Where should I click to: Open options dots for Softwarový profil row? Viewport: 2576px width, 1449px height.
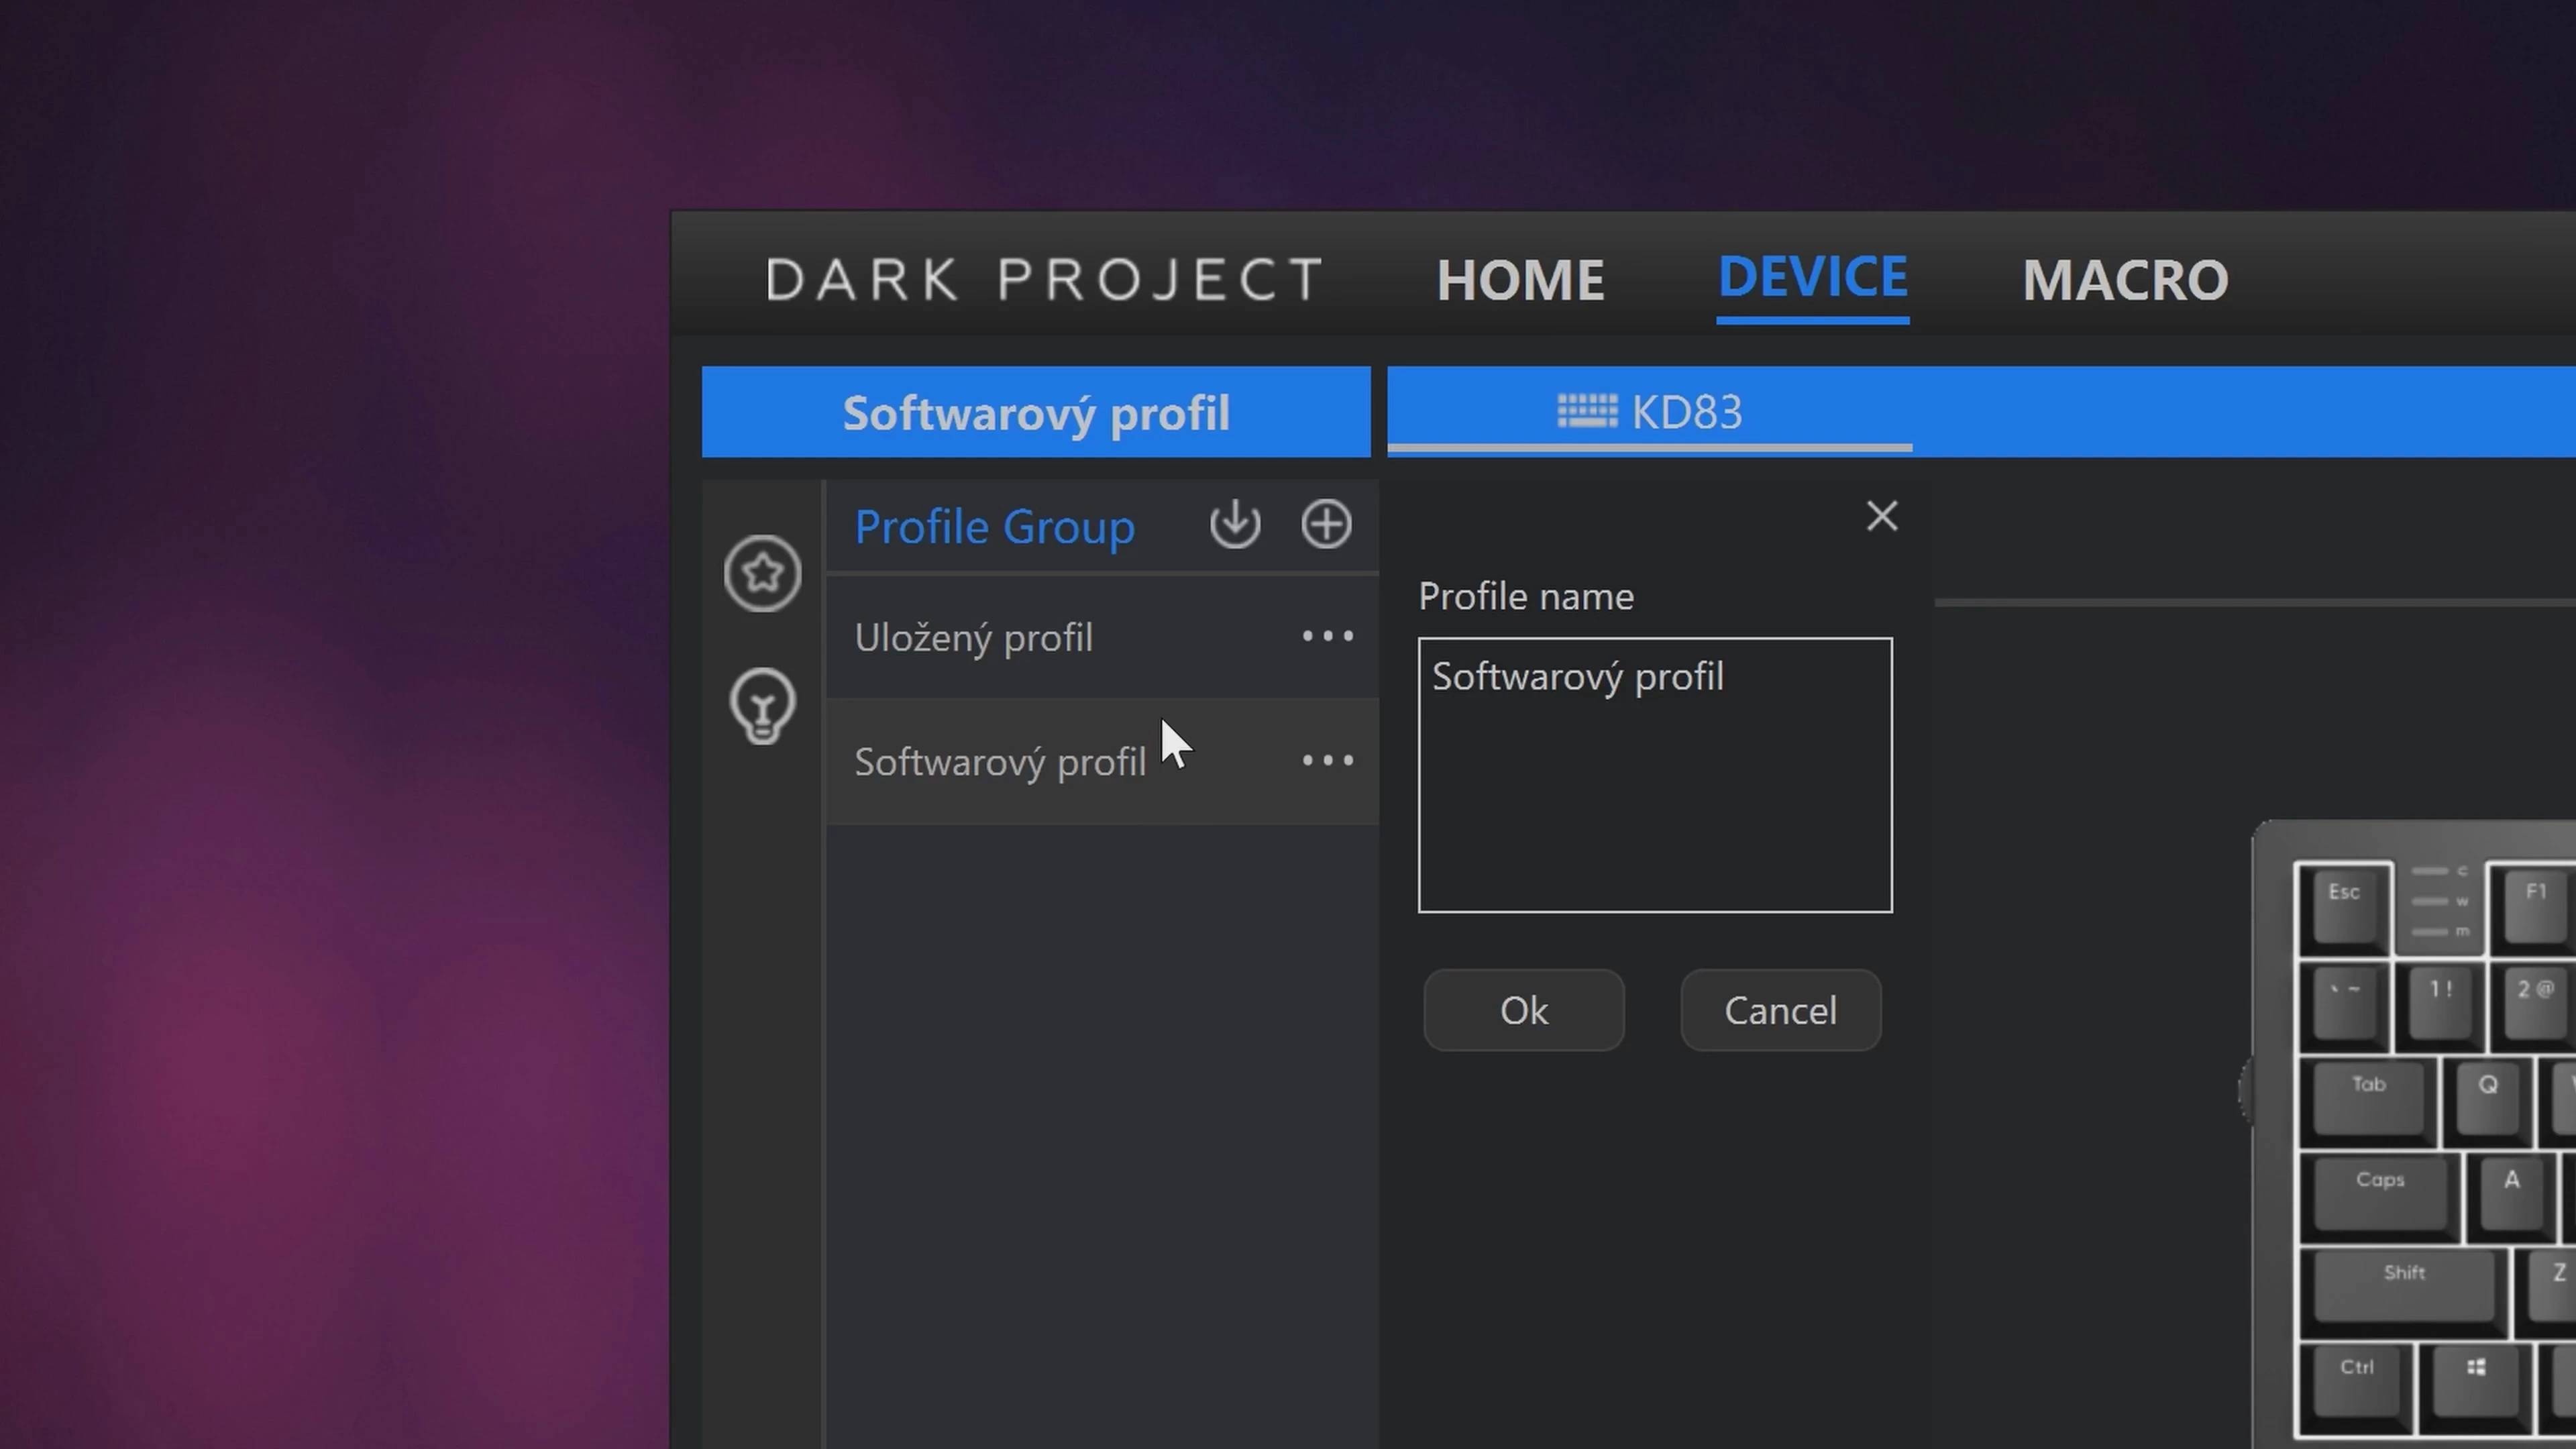click(1327, 760)
